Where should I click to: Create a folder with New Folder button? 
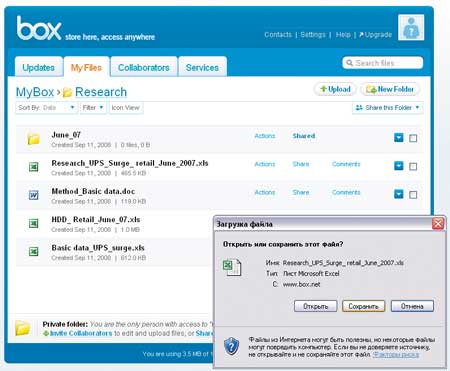coord(390,89)
